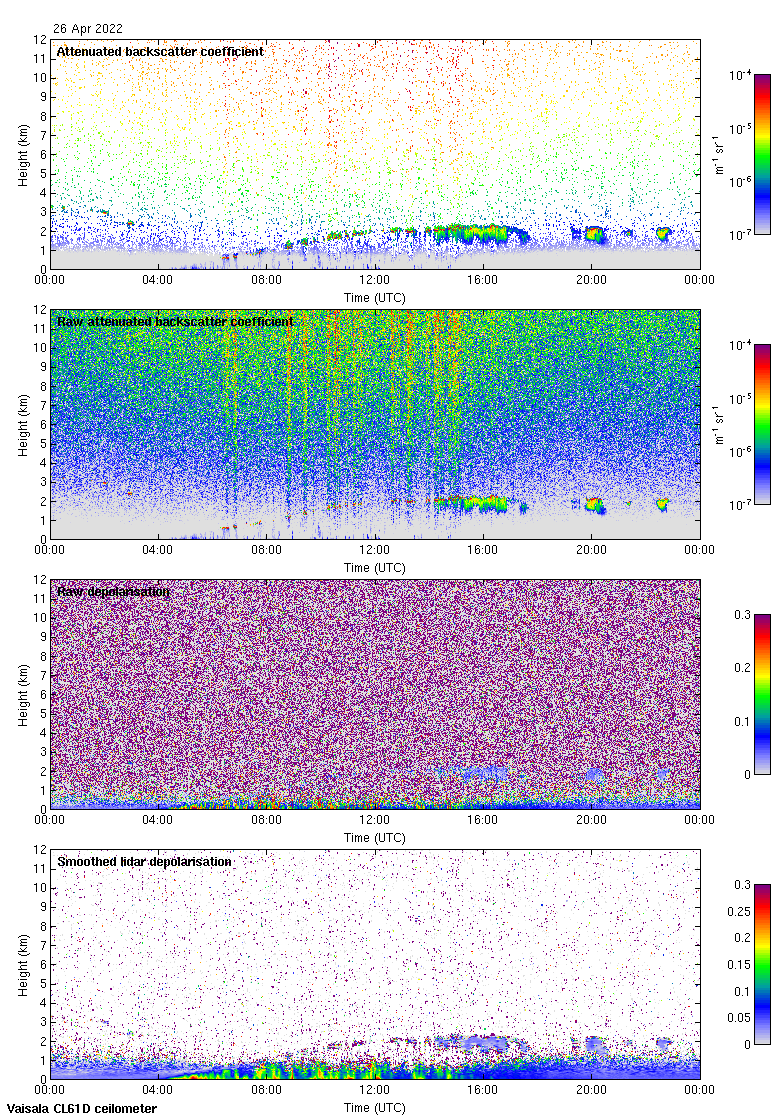Click the m⁻¹ sr⁻¹ unit label of the Raw attenuated colorbar

click(719, 424)
